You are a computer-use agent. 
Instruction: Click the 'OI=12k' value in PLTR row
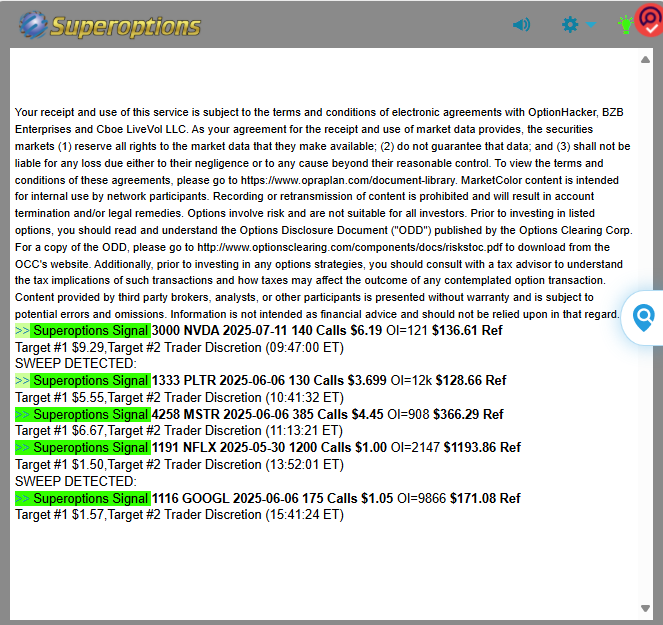click(x=411, y=380)
